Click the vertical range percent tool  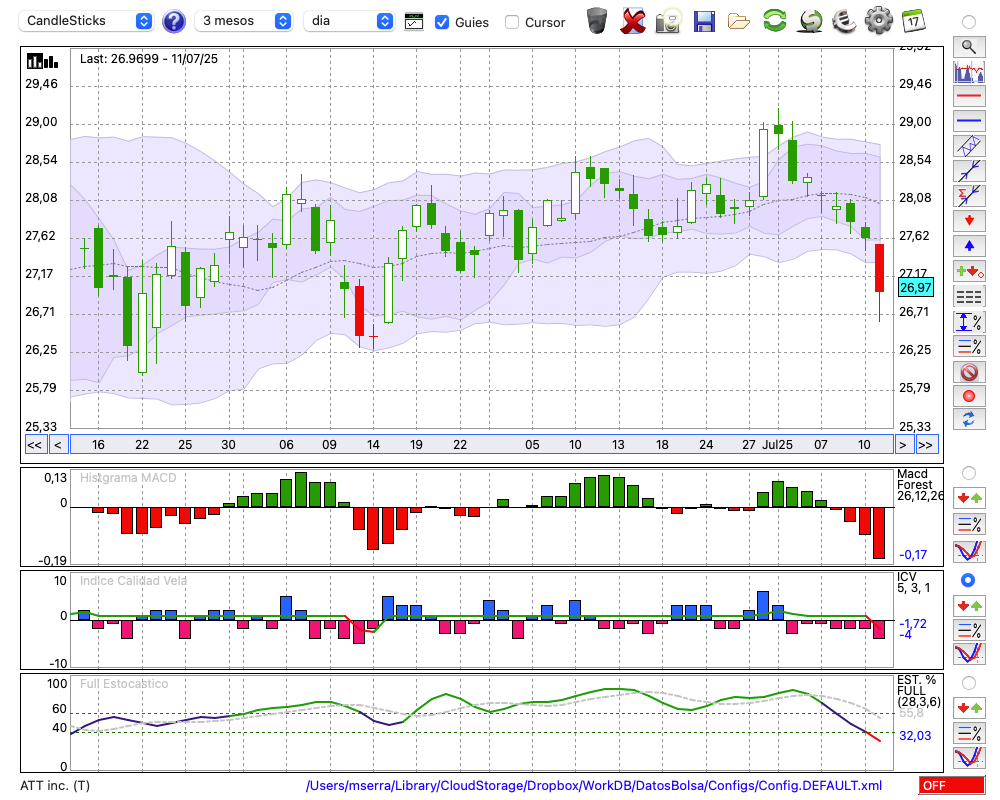click(x=969, y=322)
